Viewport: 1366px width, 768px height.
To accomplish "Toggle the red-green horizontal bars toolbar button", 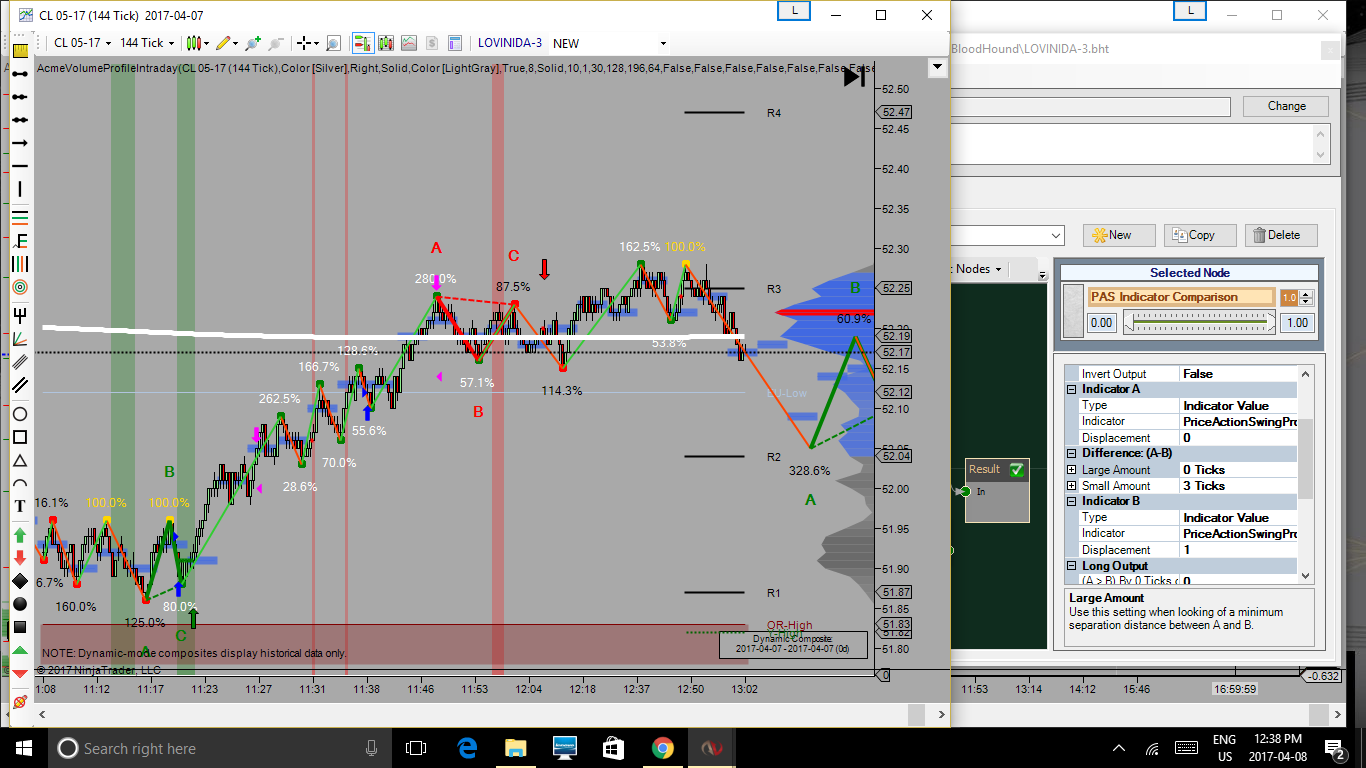I will [x=362, y=43].
